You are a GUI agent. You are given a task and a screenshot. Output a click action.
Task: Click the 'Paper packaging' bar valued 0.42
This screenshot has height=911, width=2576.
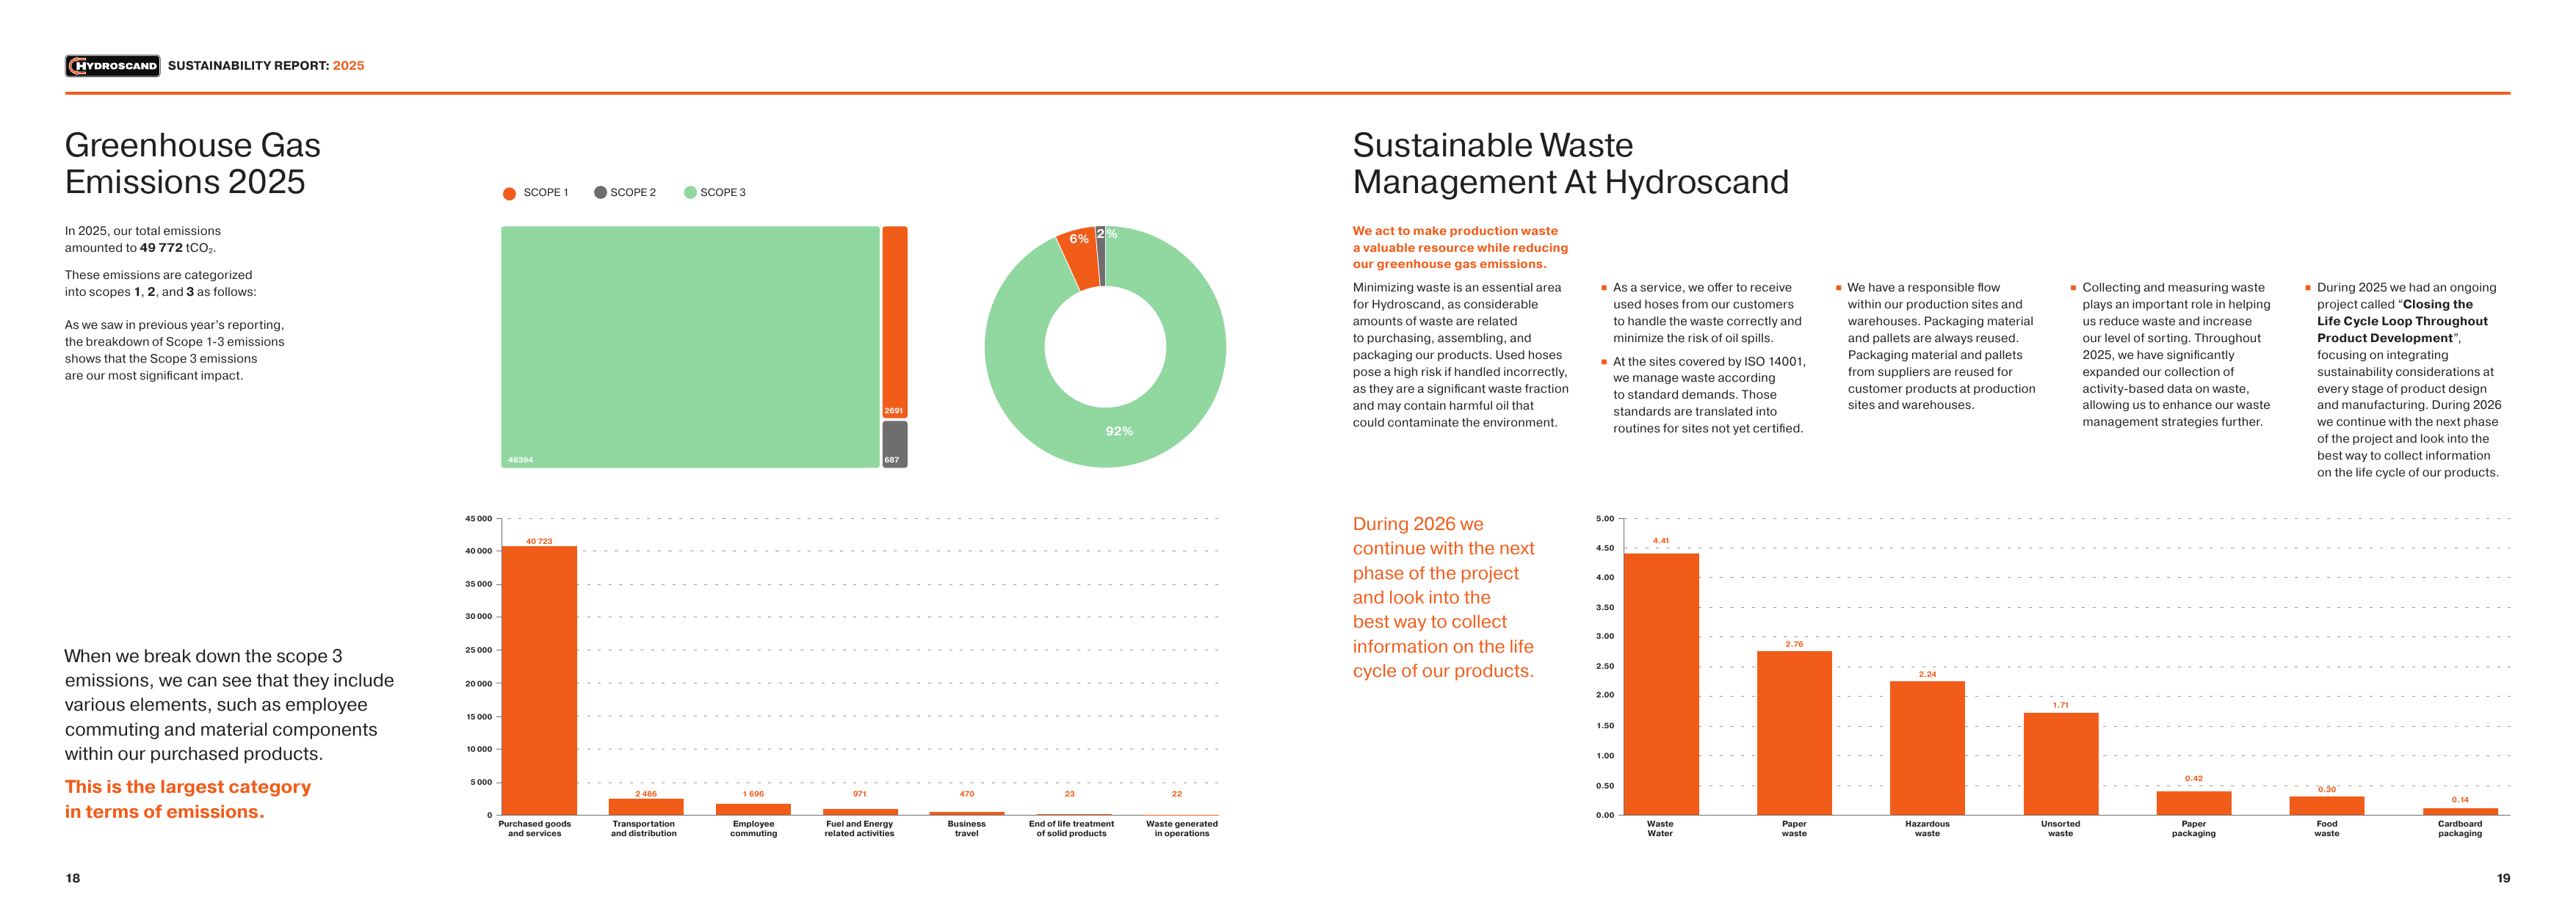(x=2194, y=803)
